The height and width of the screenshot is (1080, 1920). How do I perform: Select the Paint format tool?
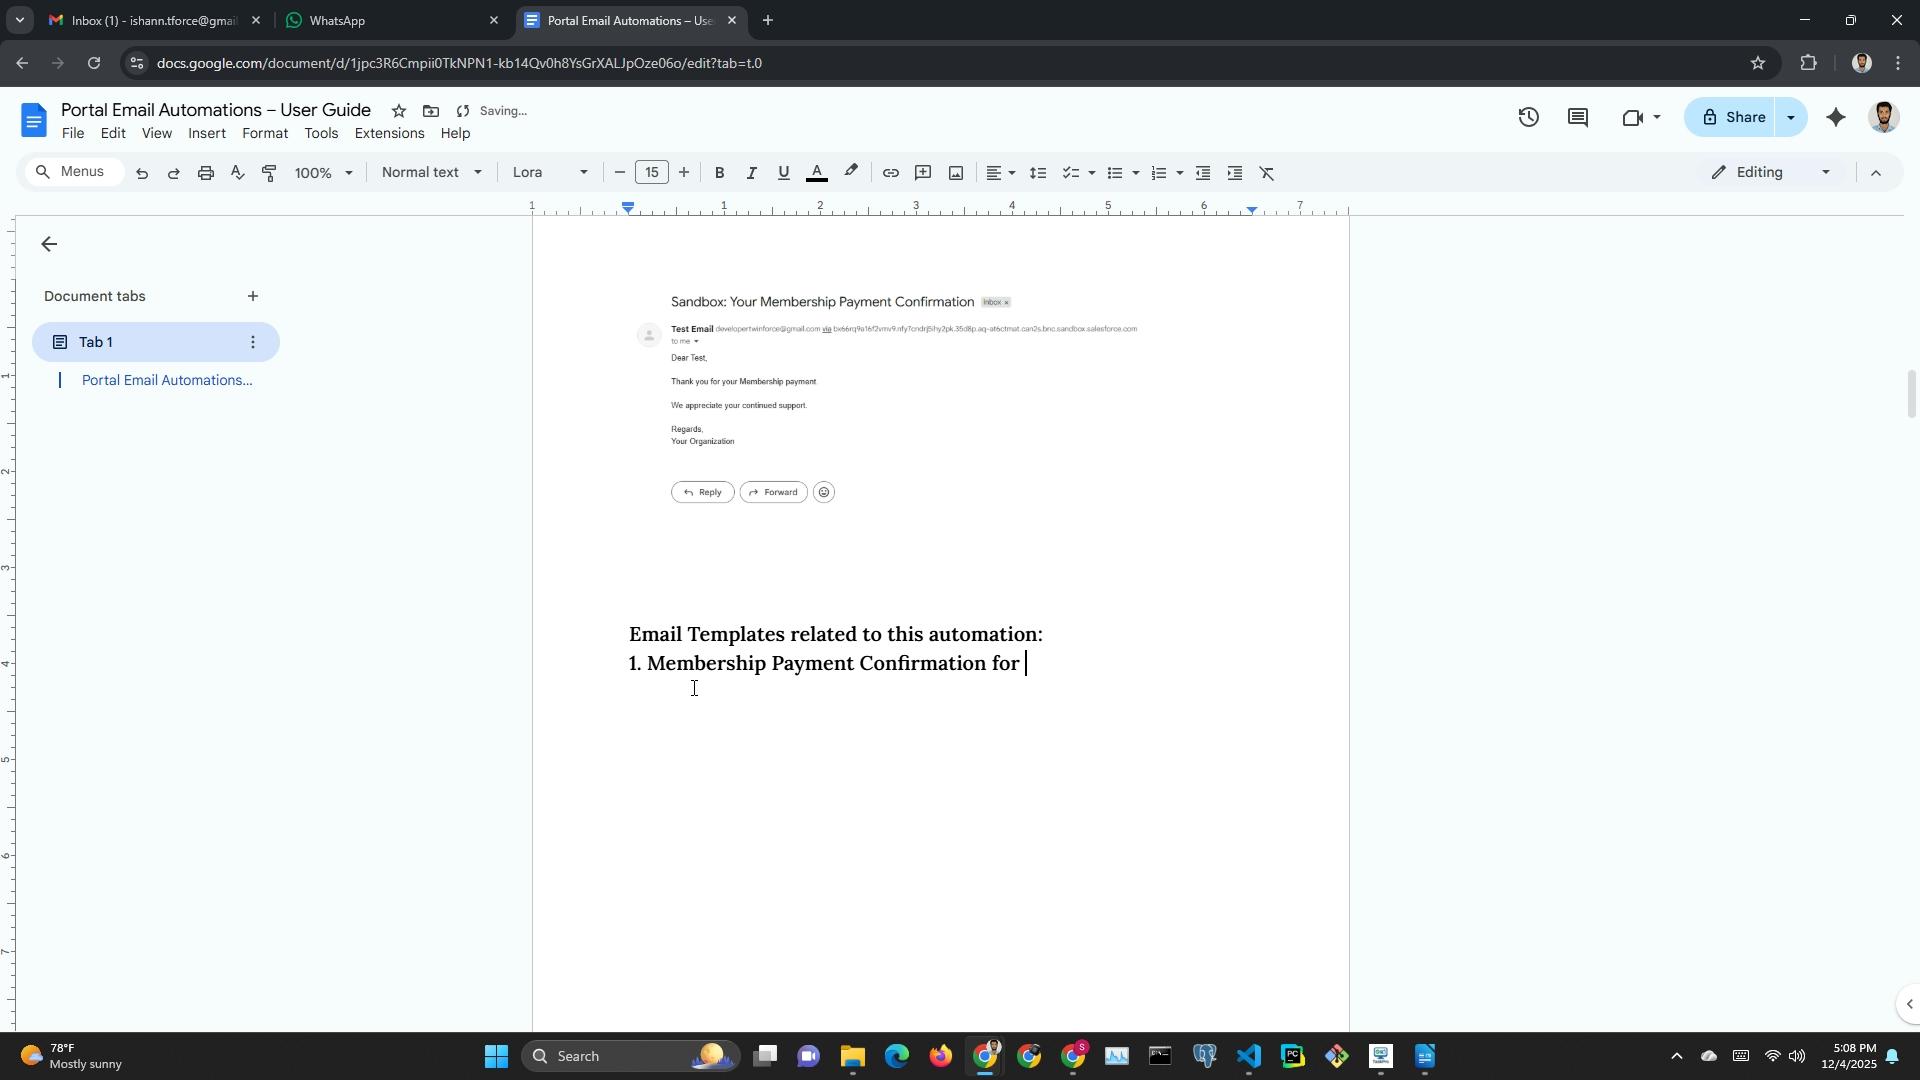coord(269,173)
